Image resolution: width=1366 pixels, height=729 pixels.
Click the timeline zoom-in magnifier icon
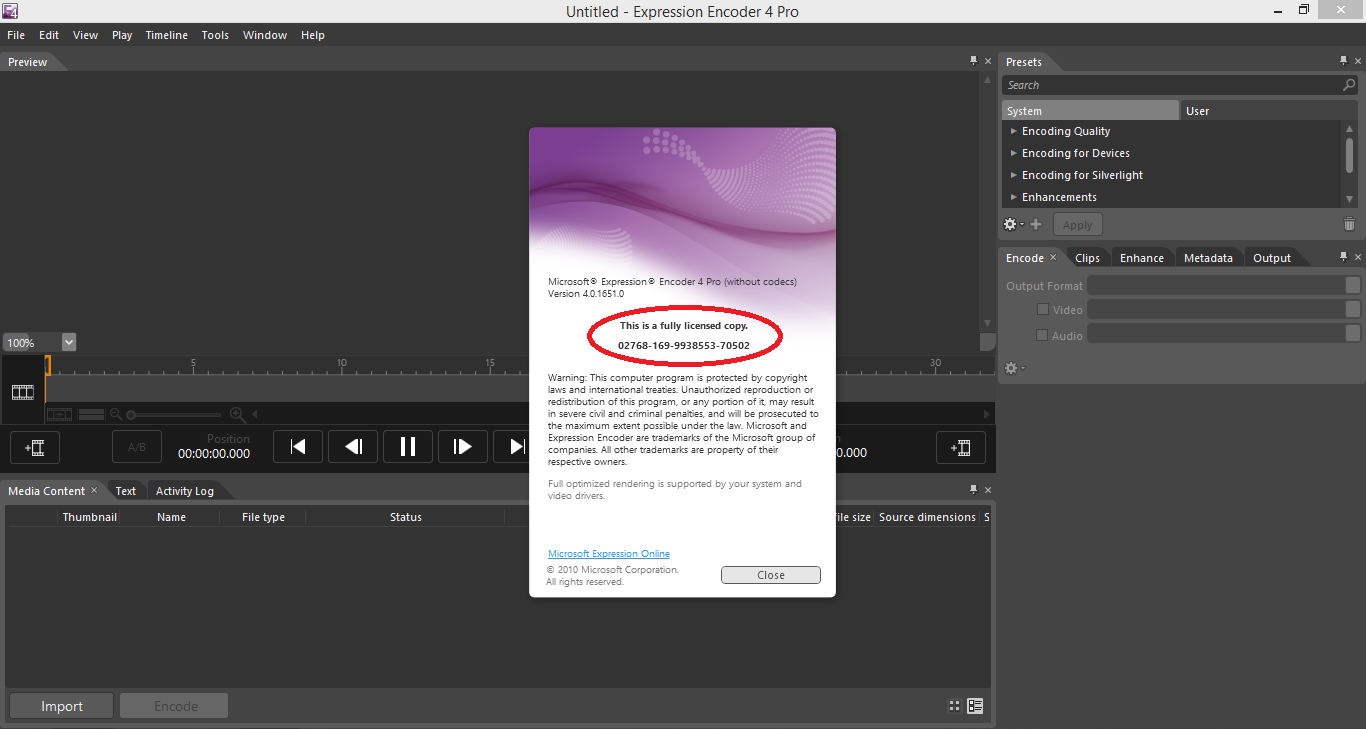(238, 414)
